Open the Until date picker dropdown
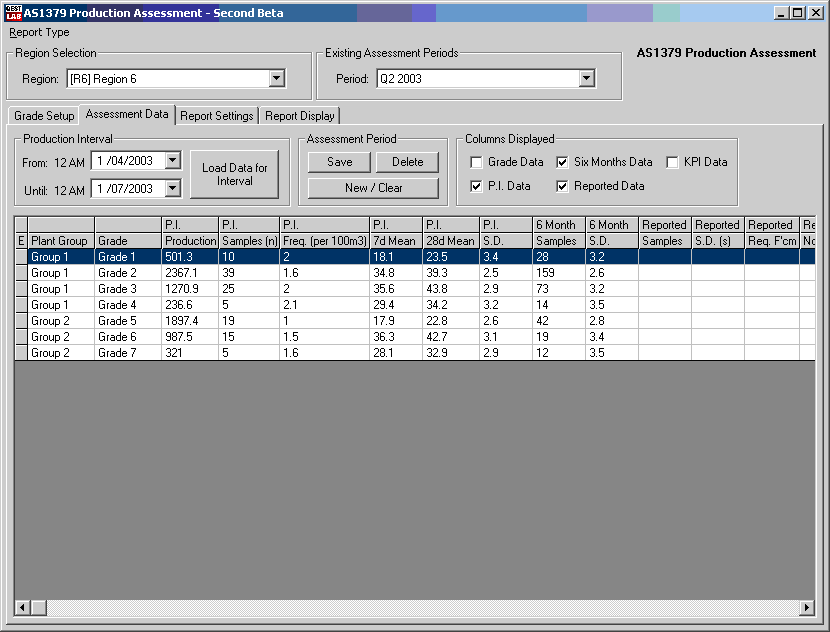This screenshot has width=830, height=632. point(173,188)
